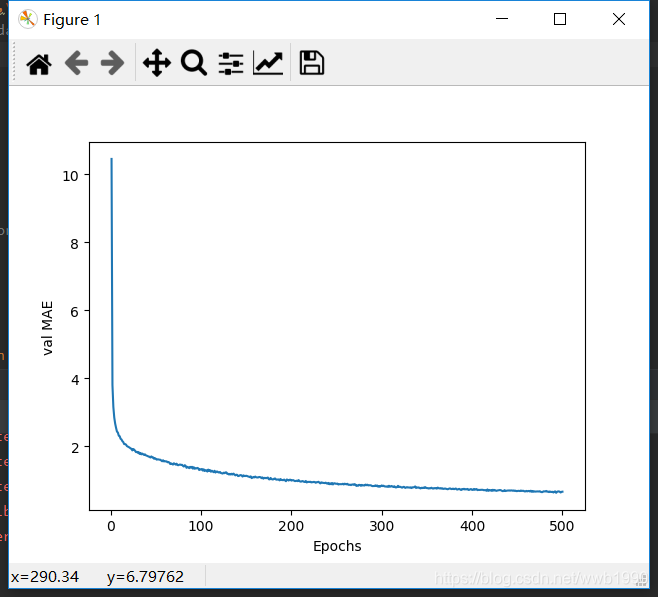This screenshot has width=658, height=597.
Task: Click the y-axis tick label 4
Action: [x=75, y=380]
